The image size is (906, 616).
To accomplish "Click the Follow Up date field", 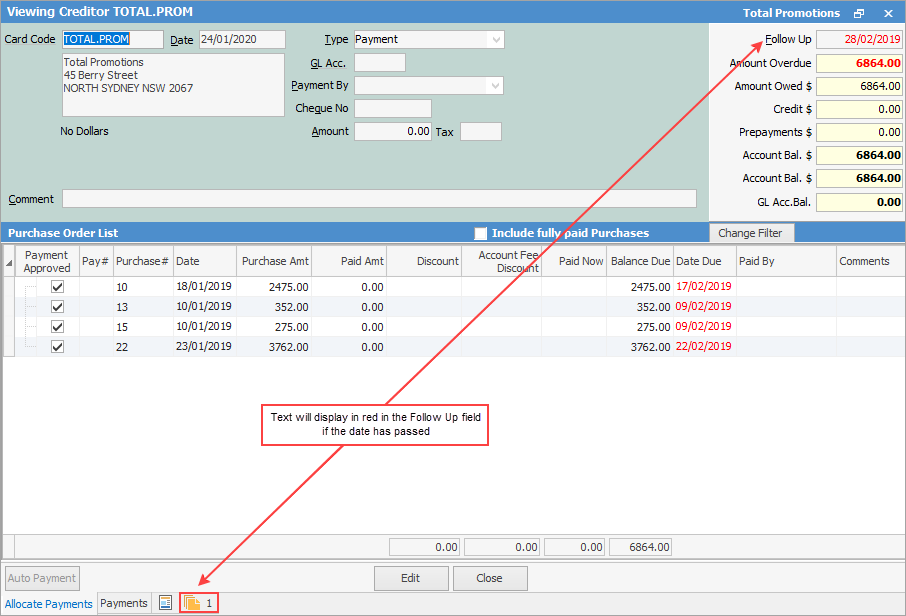I will tap(859, 39).
